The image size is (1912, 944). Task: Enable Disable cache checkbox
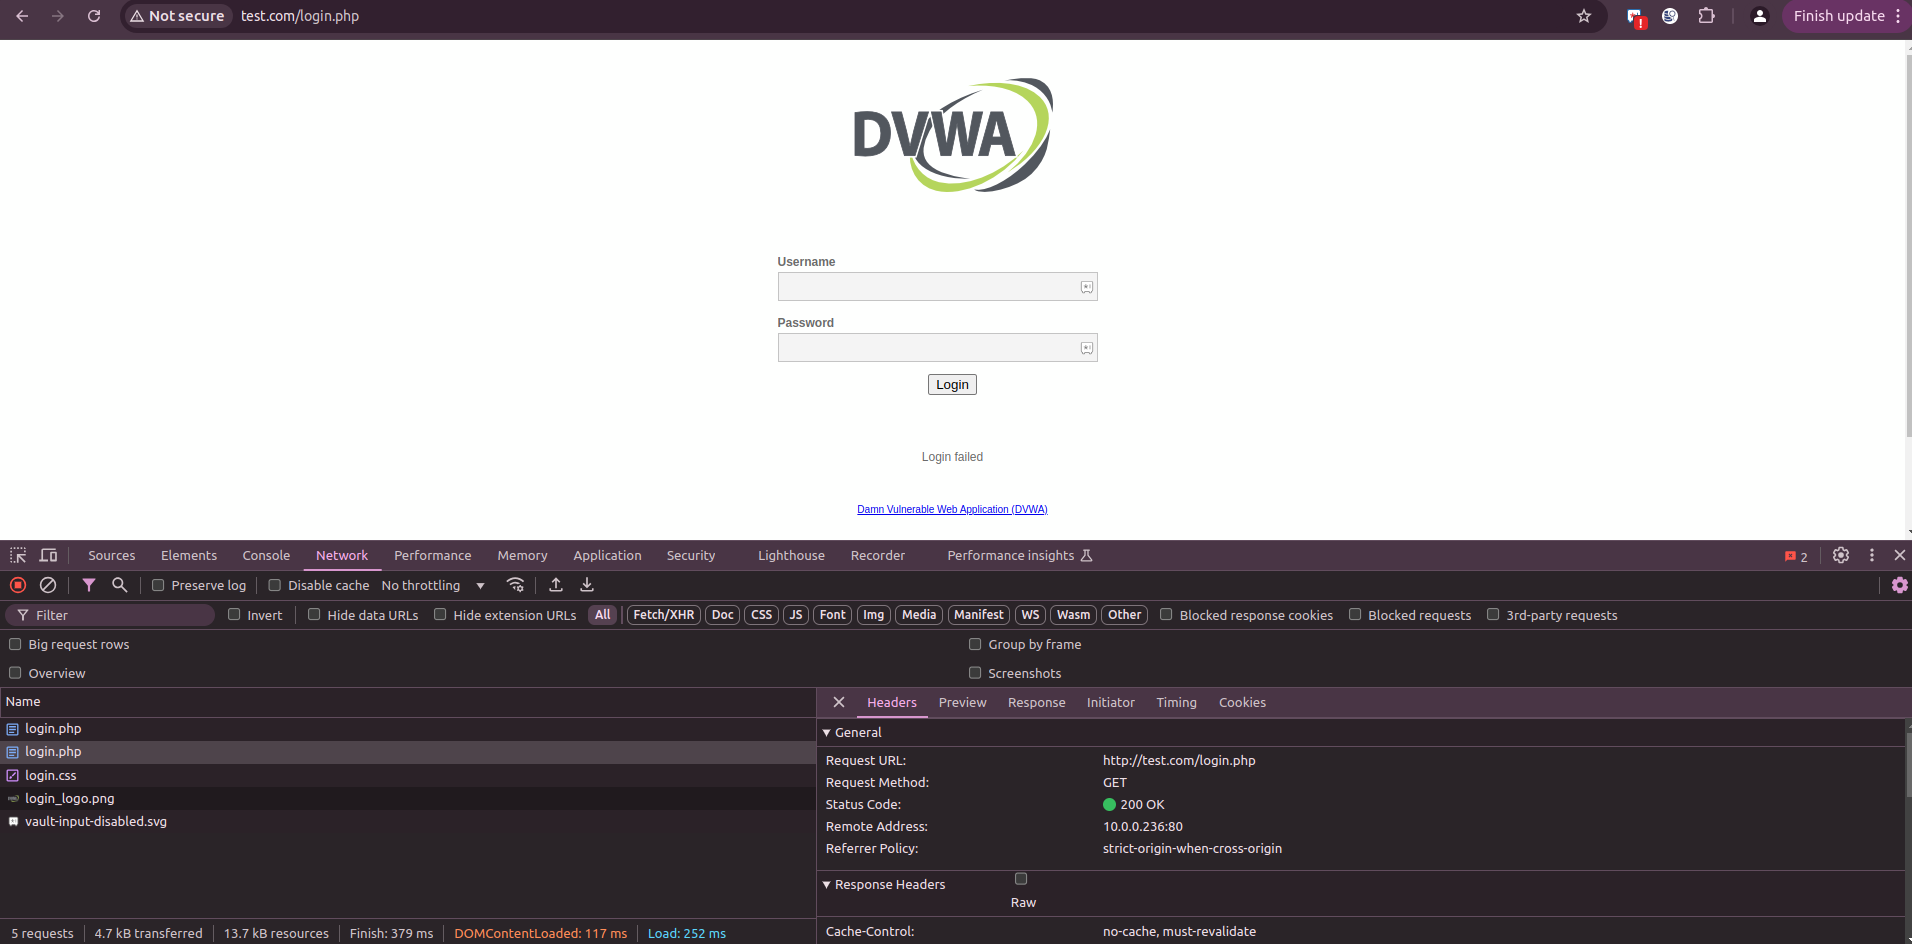(274, 585)
